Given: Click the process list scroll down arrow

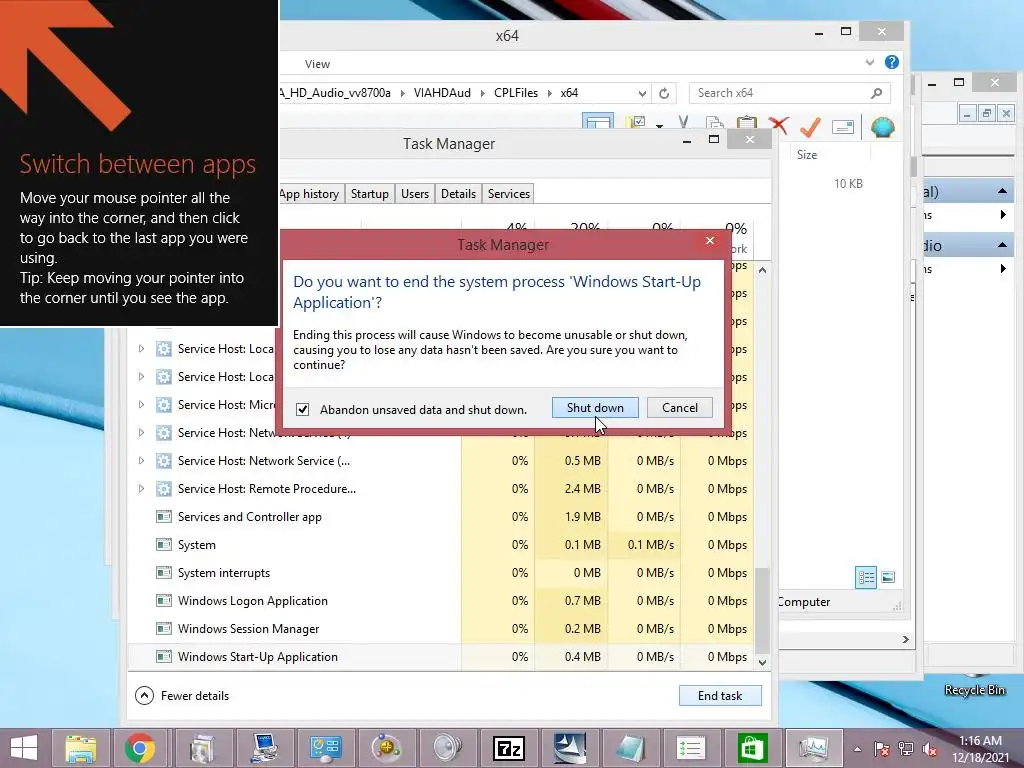Looking at the screenshot, I should pyautogui.click(x=761, y=662).
